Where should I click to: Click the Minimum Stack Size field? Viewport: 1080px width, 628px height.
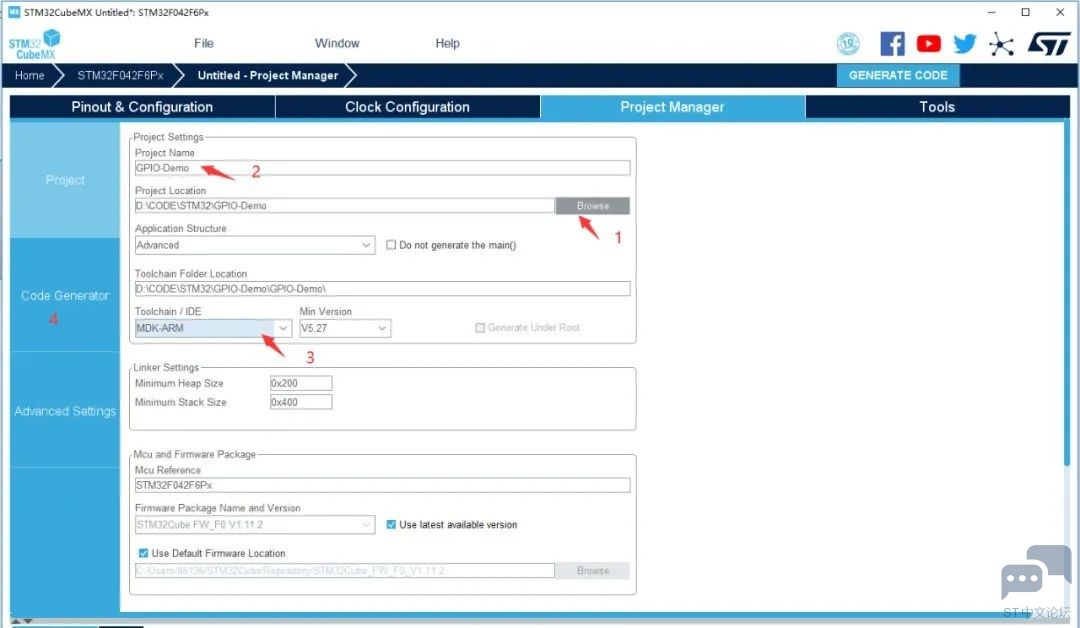301,402
